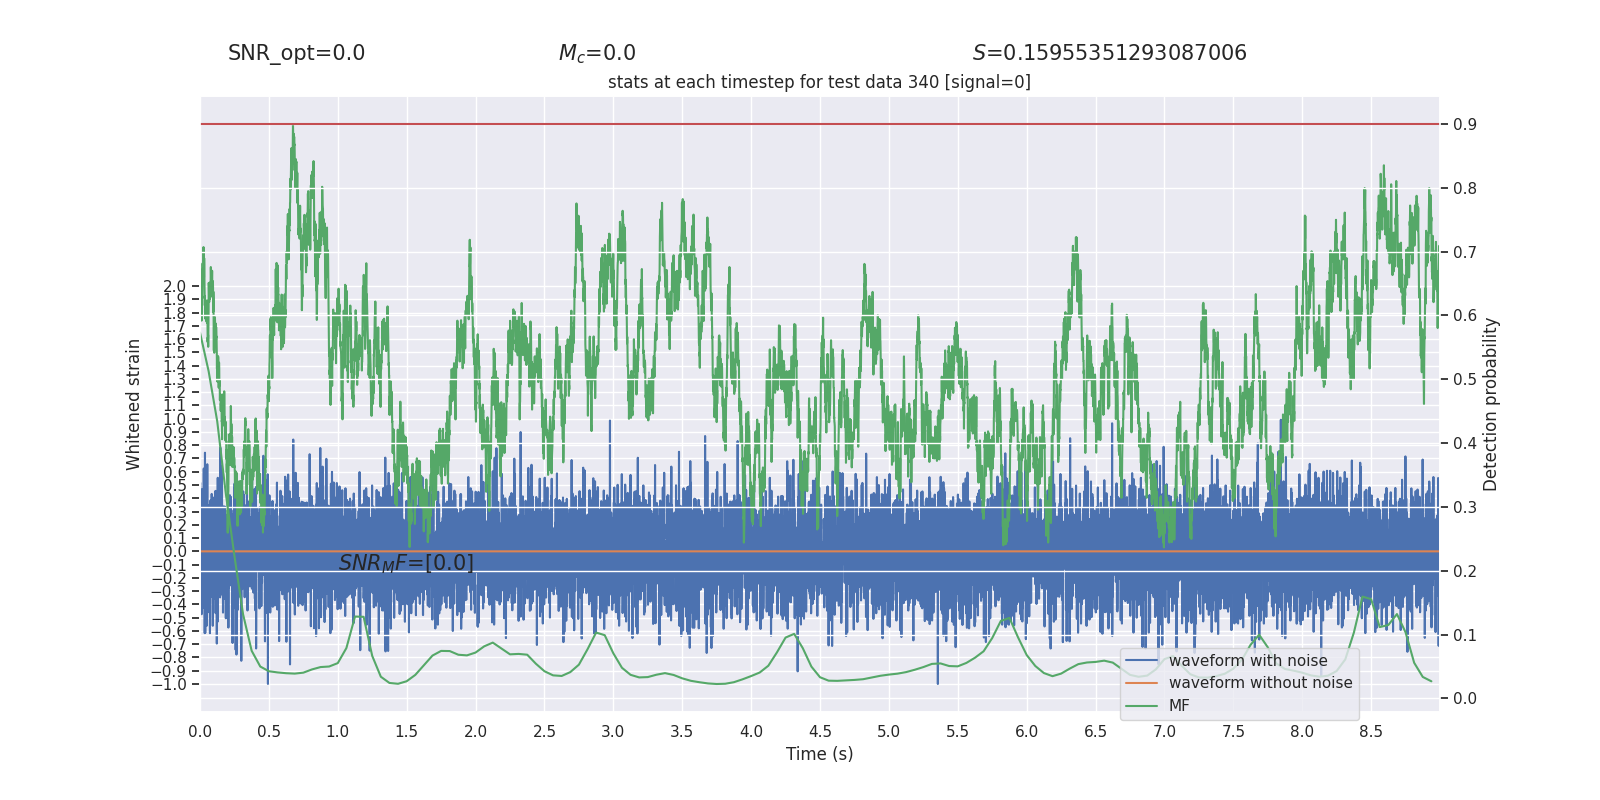Click the orange legend line swatch

pyautogui.click(x=1141, y=683)
